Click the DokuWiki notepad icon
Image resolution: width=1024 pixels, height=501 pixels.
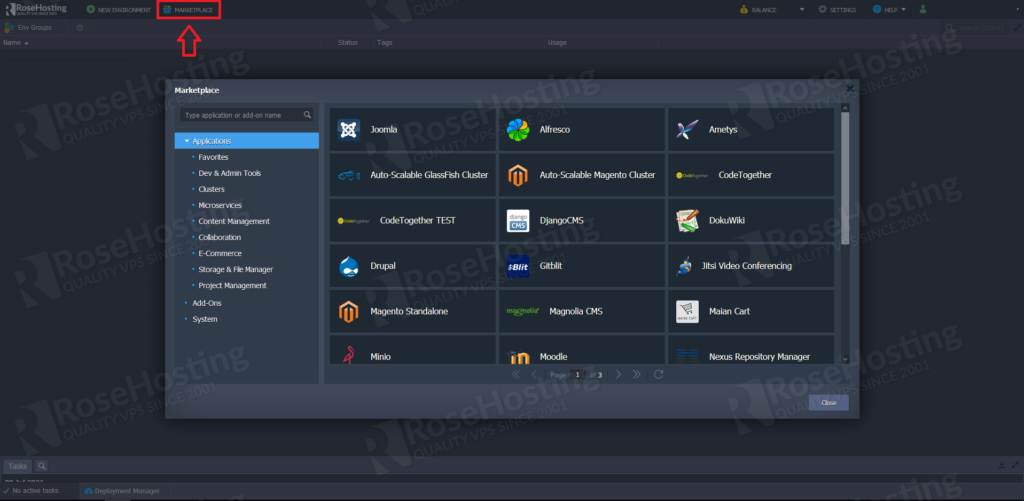pyautogui.click(x=687, y=220)
